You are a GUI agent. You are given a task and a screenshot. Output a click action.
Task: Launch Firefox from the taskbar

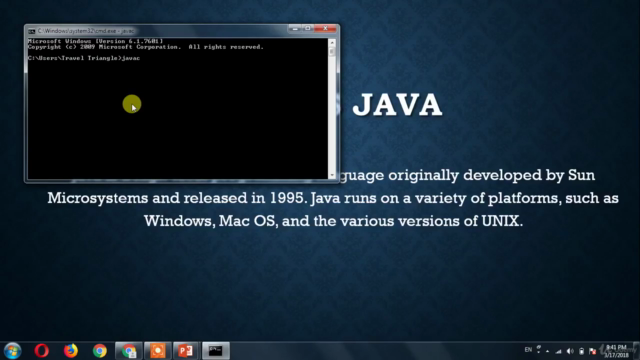tap(71, 351)
